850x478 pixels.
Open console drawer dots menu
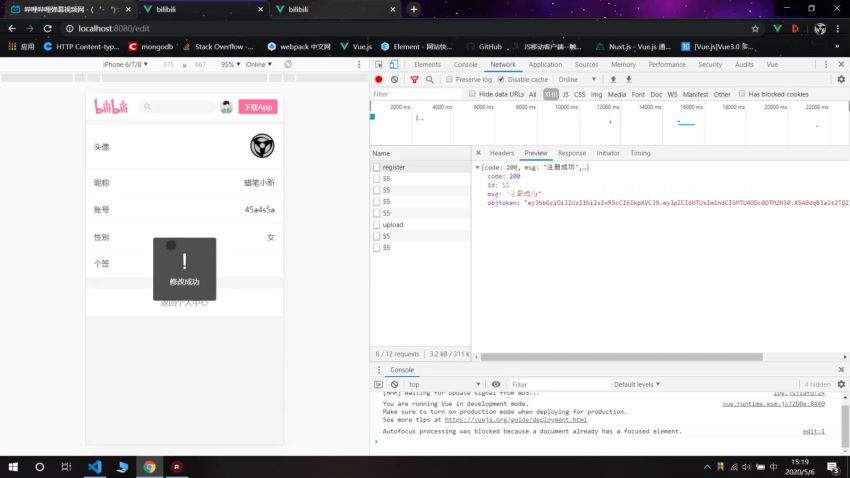pos(378,370)
